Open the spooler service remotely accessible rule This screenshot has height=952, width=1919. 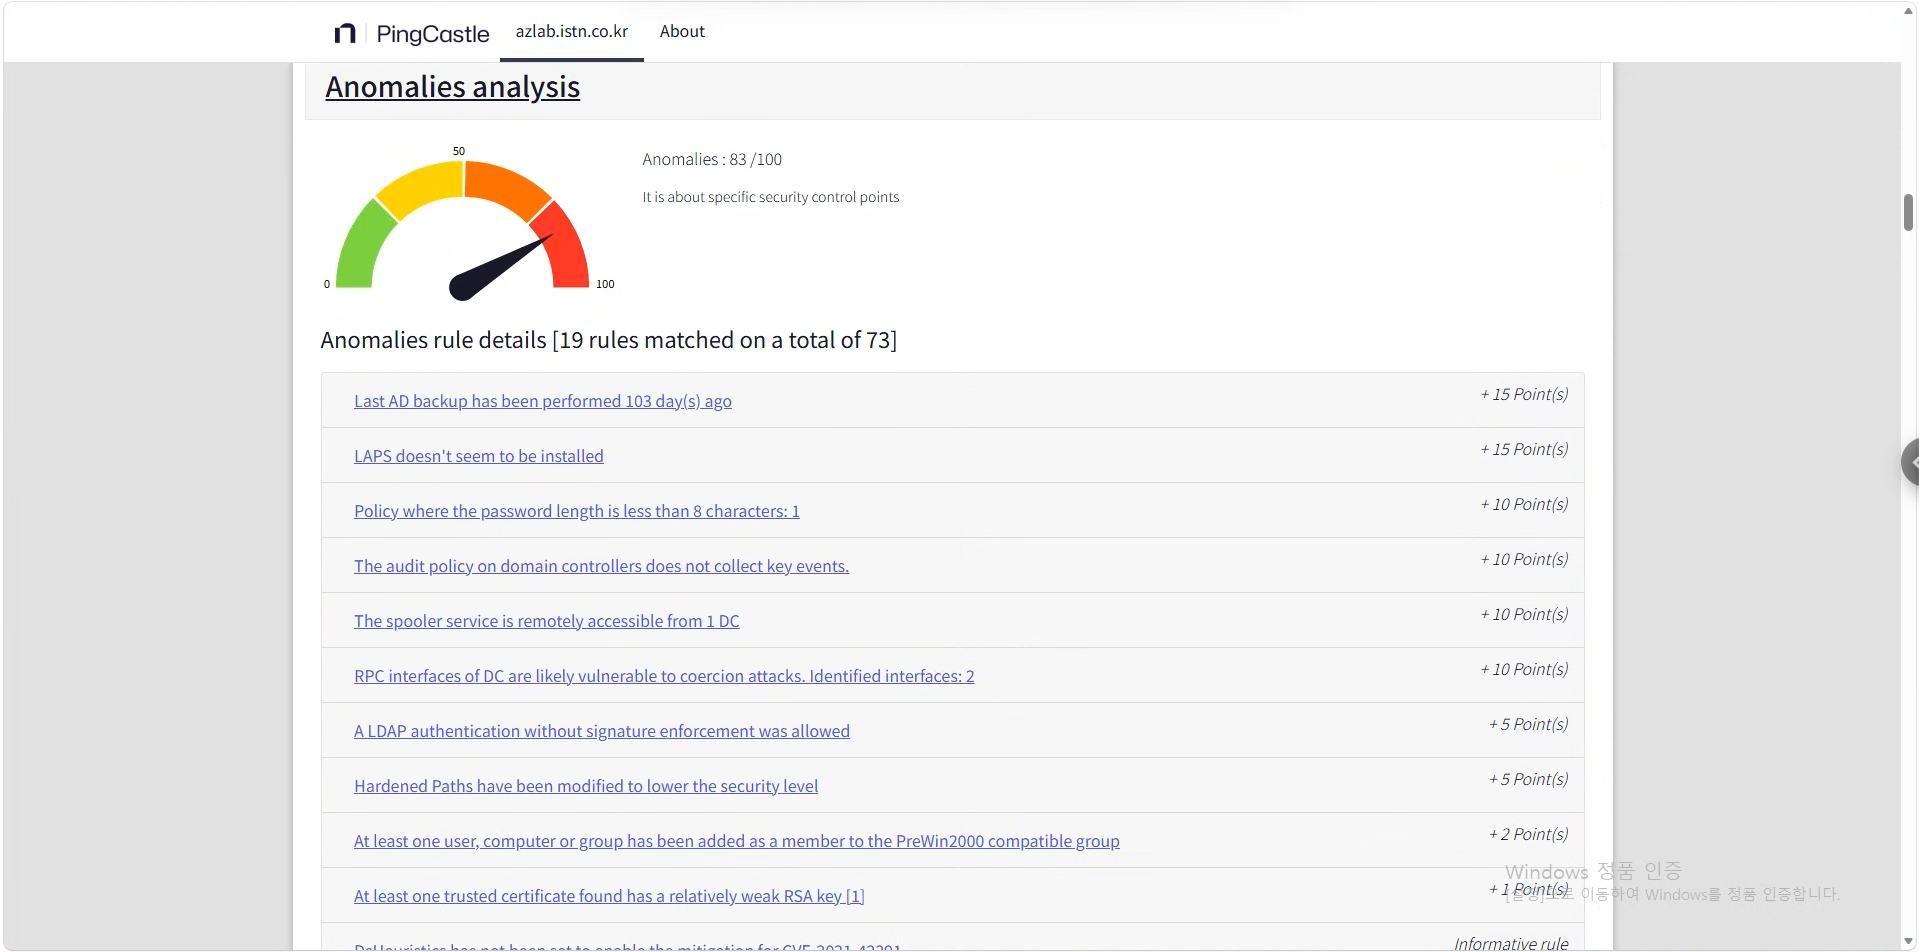point(547,621)
